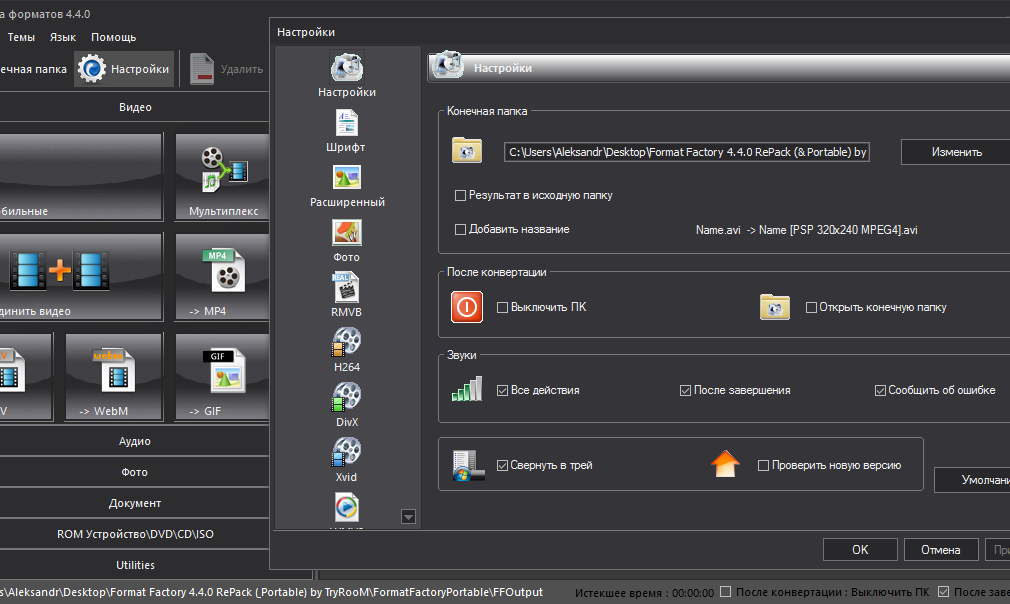The height and width of the screenshot is (604, 1010).
Task: Toggle status bar После конвертации: Выключить ПК checkbox
Action: pos(726,592)
